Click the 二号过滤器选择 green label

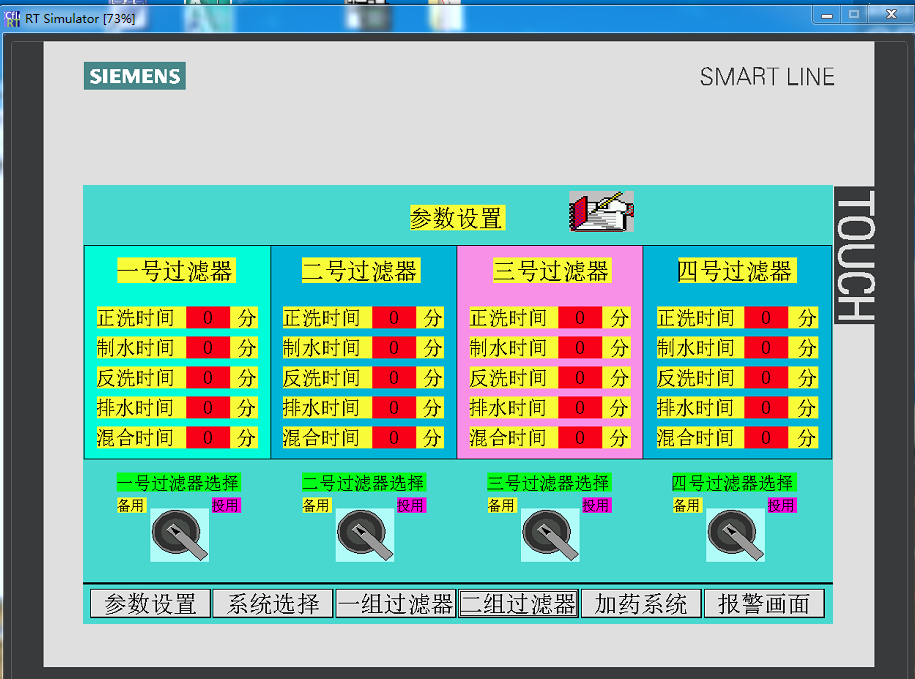point(364,482)
